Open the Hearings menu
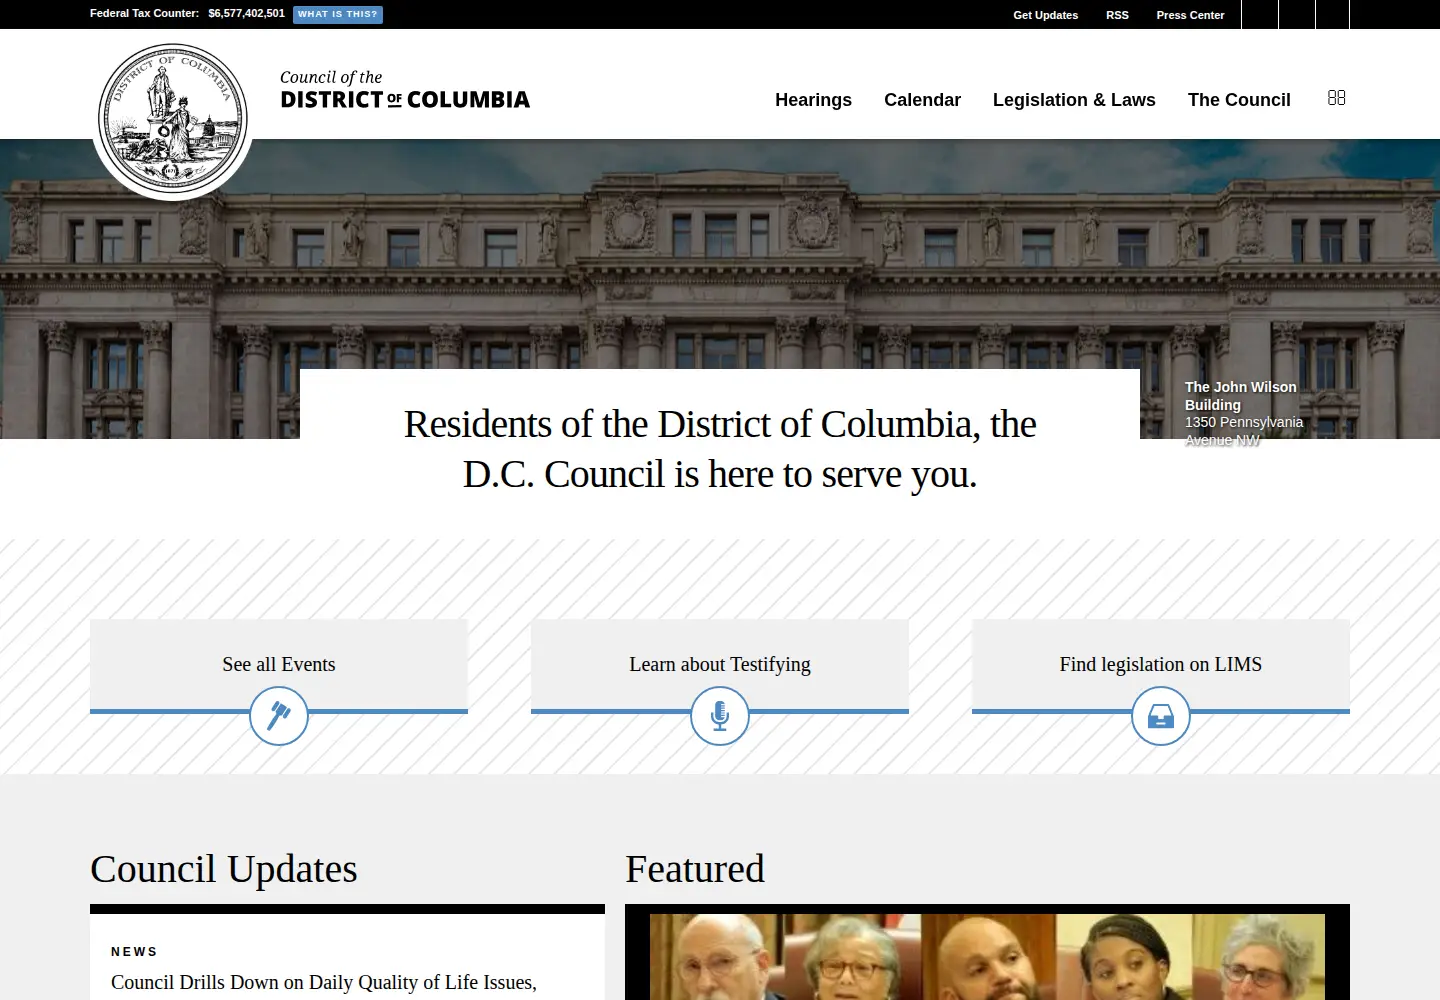 coord(813,100)
